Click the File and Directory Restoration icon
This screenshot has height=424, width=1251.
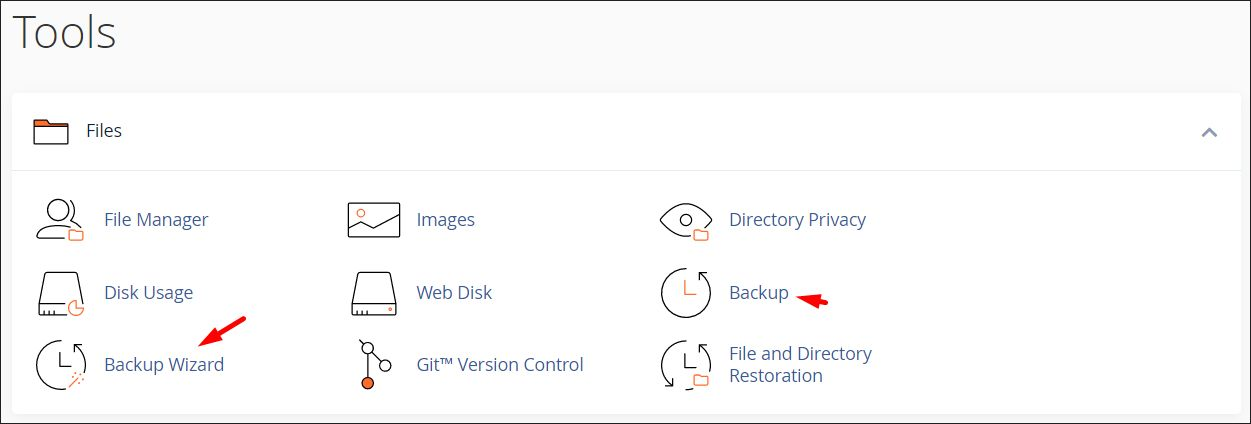pos(686,365)
